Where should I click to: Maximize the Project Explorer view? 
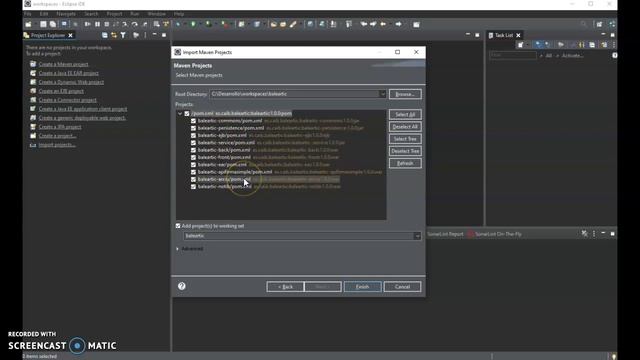tap(164, 35)
